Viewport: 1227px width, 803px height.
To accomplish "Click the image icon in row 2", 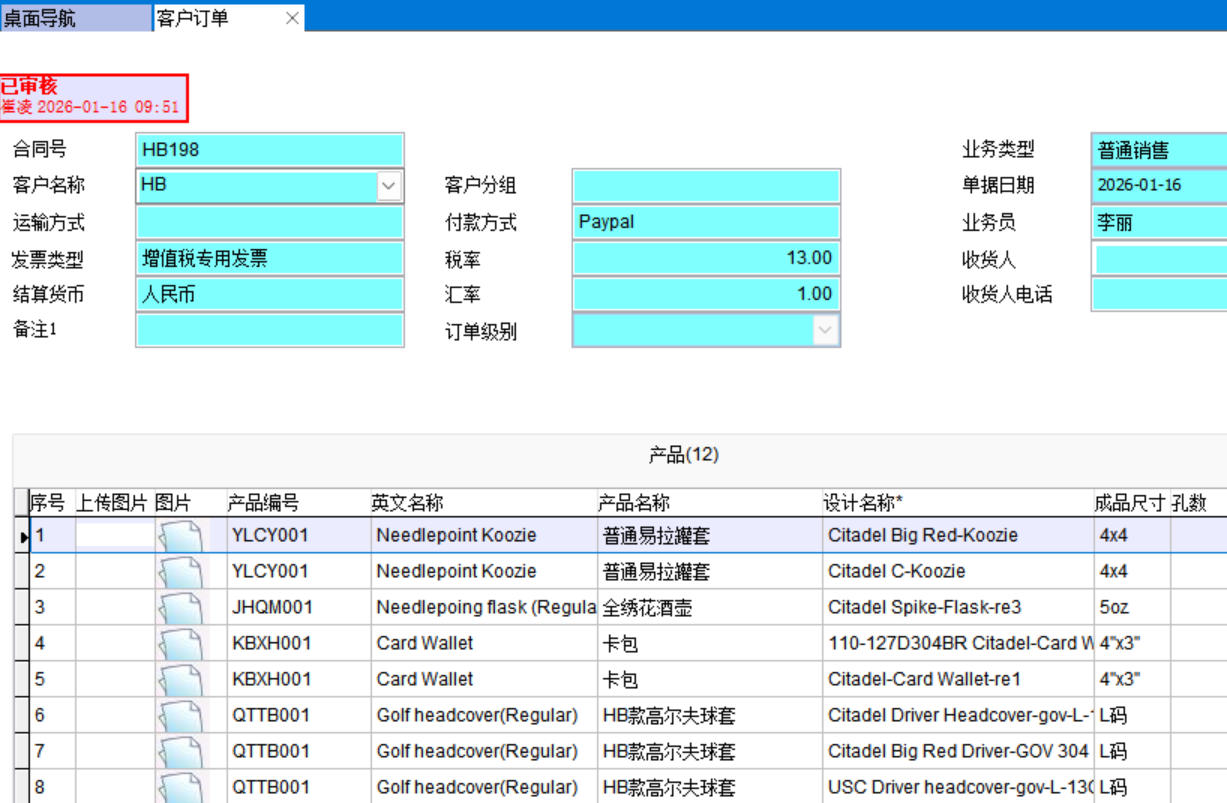I will click(x=181, y=572).
